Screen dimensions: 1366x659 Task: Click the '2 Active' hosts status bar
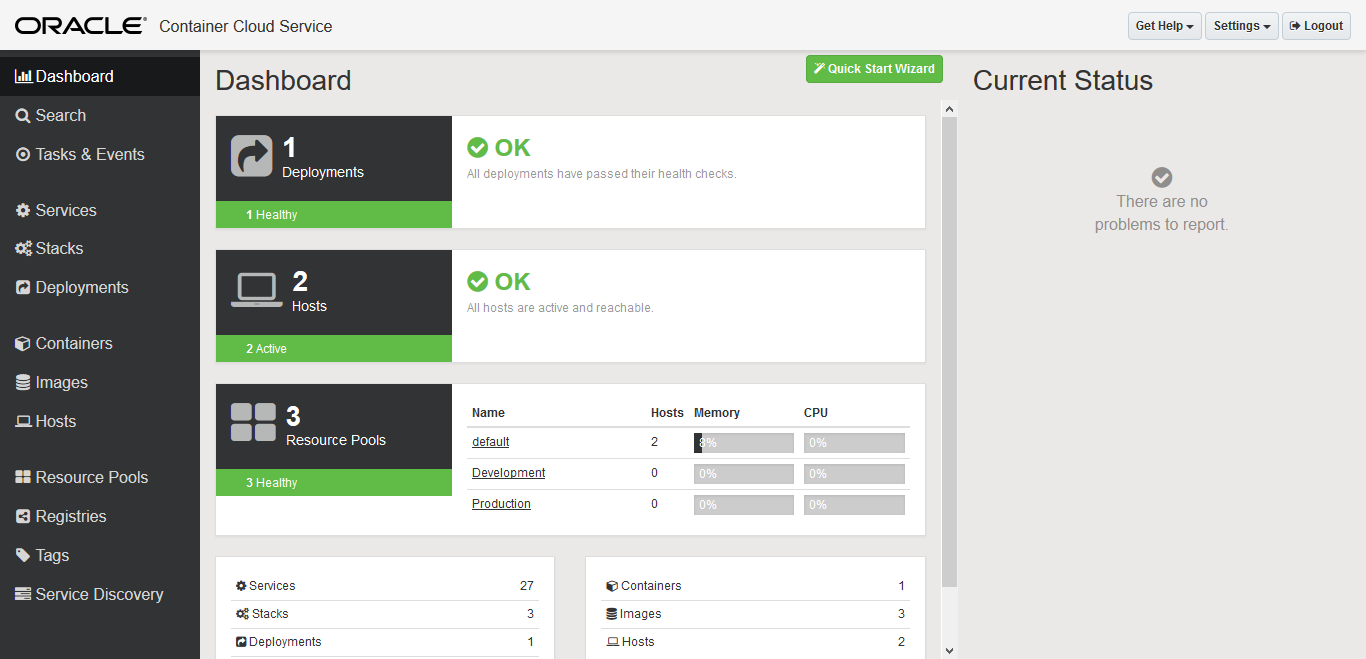click(x=334, y=349)
